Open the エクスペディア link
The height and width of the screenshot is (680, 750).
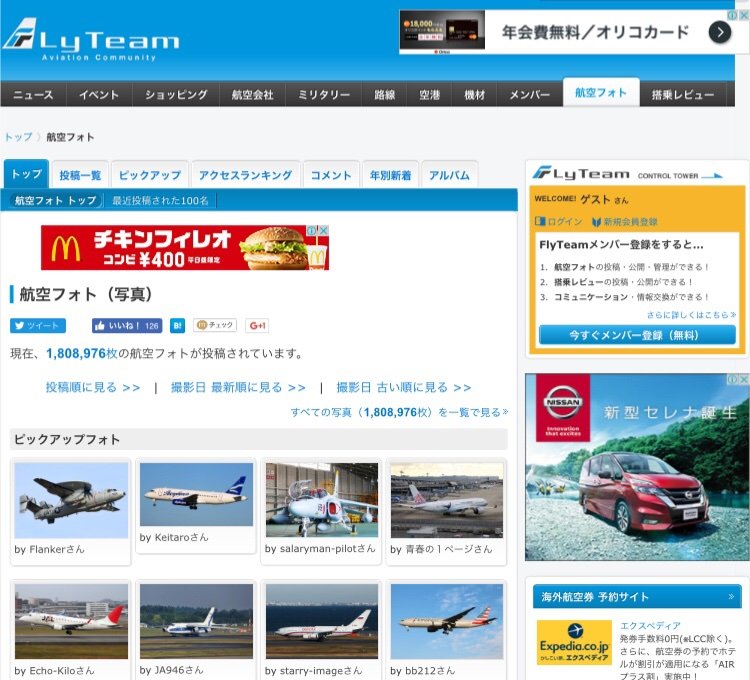(650, 625)
